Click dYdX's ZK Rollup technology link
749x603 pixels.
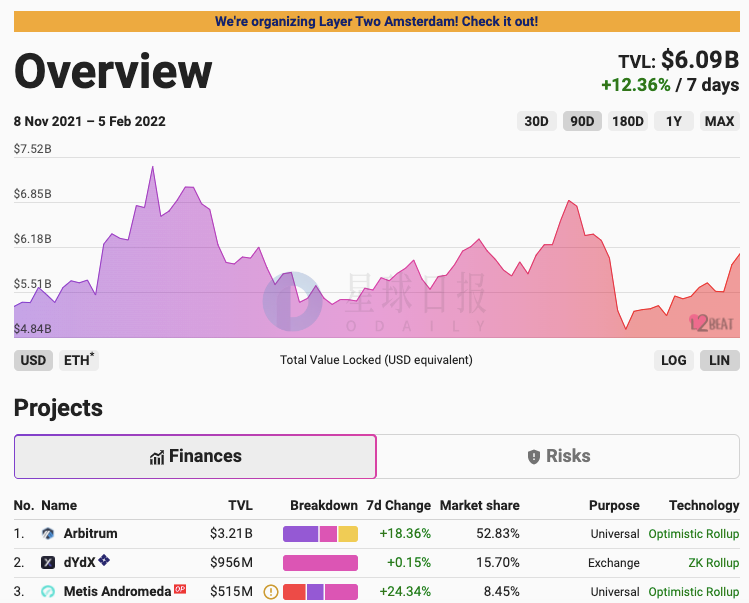714,563
